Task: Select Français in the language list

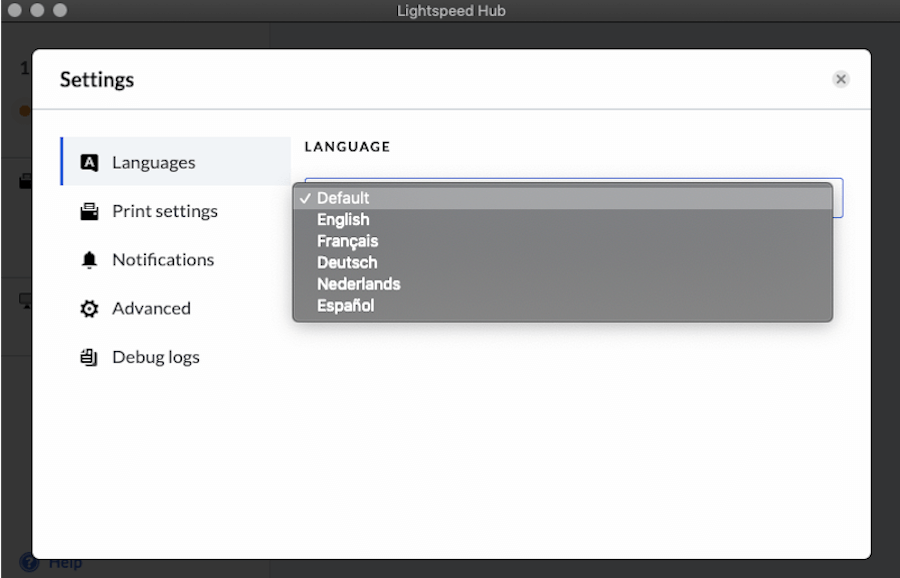Action: pos(346,241)
